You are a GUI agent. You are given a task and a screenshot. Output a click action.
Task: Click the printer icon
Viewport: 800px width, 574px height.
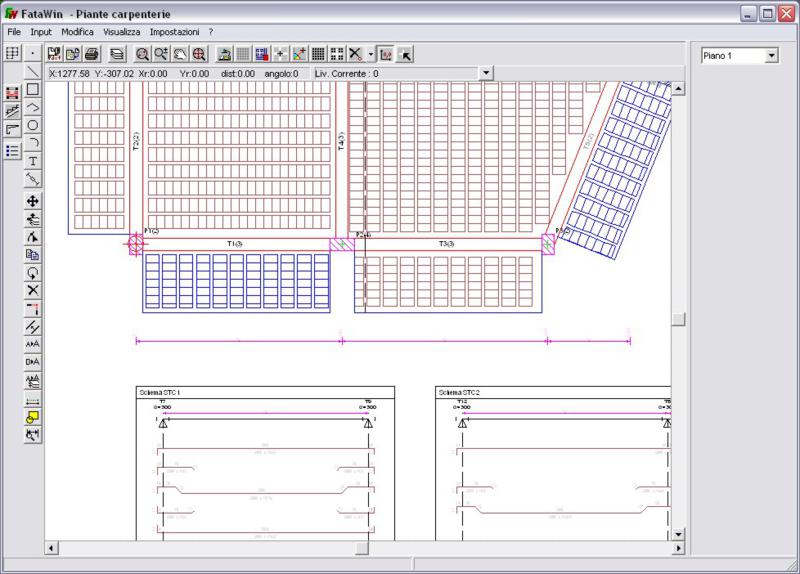pos(92,54)
